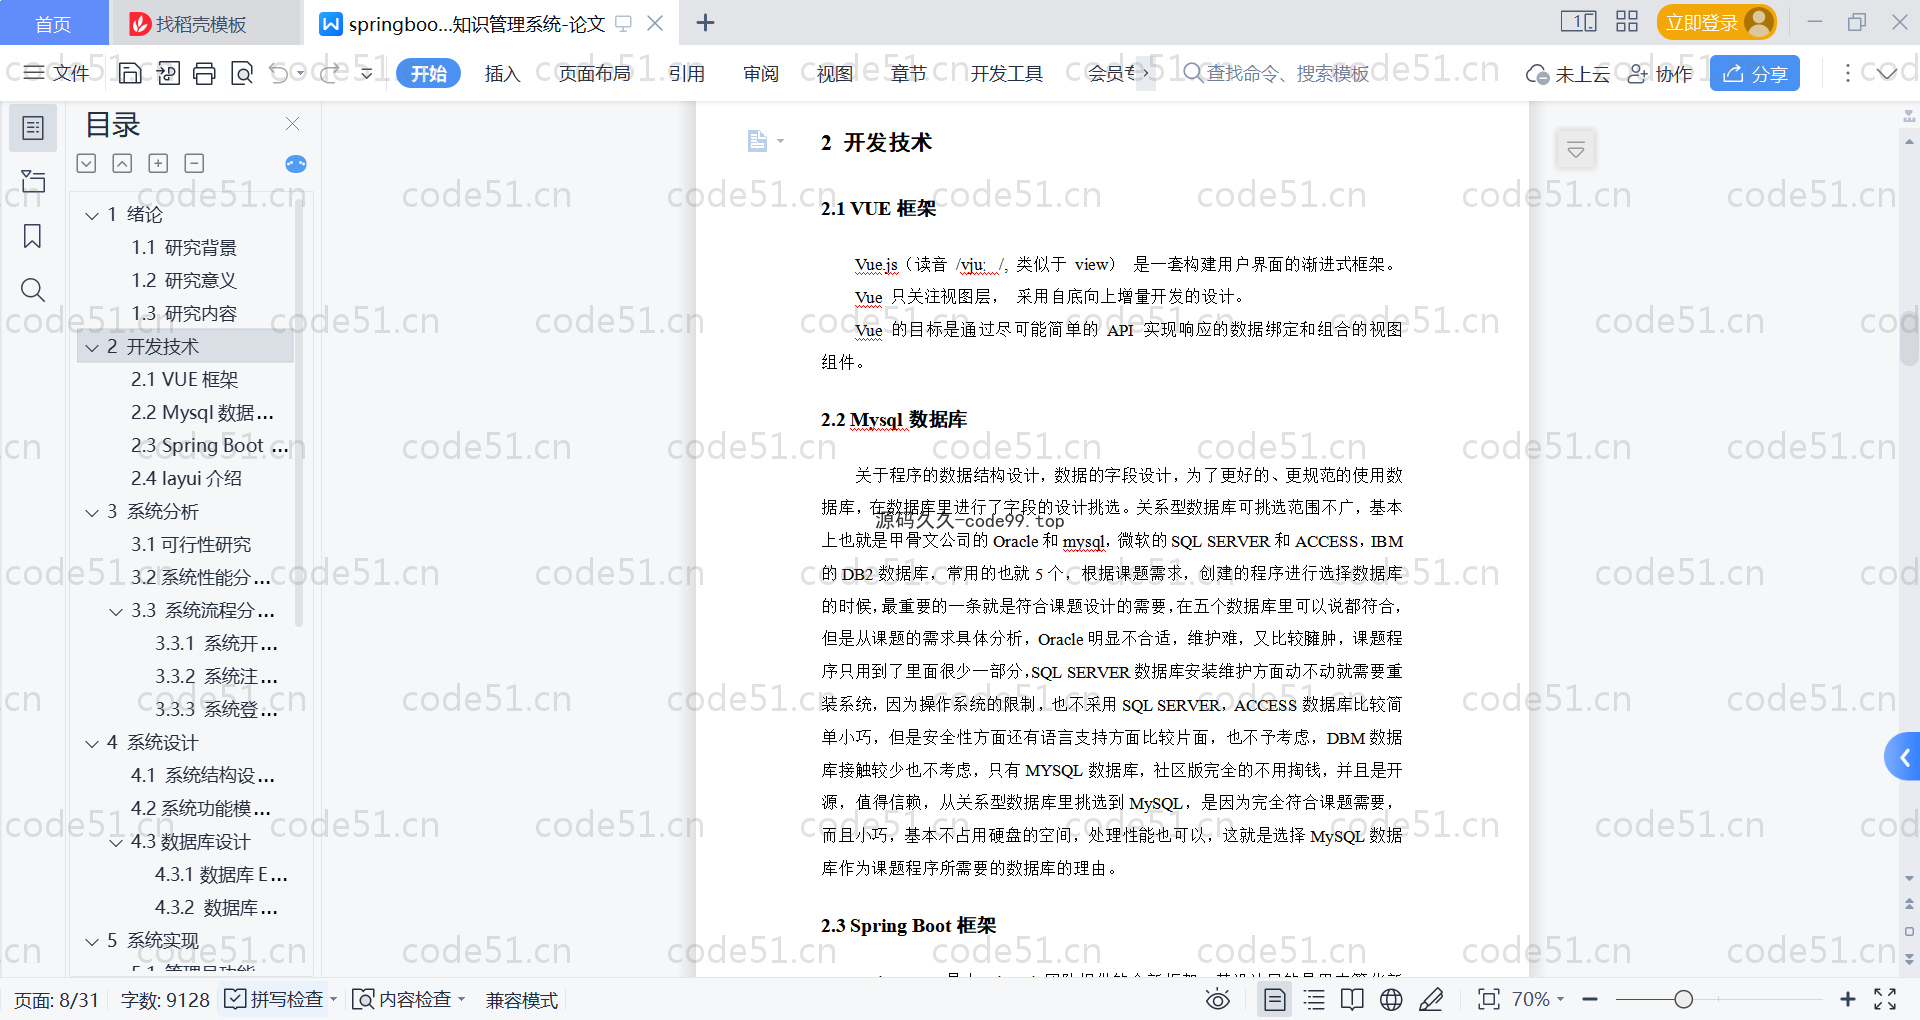Click the Redo arrow
1920x1020 pixels.
pyautogui.click(x=330, y=73)
